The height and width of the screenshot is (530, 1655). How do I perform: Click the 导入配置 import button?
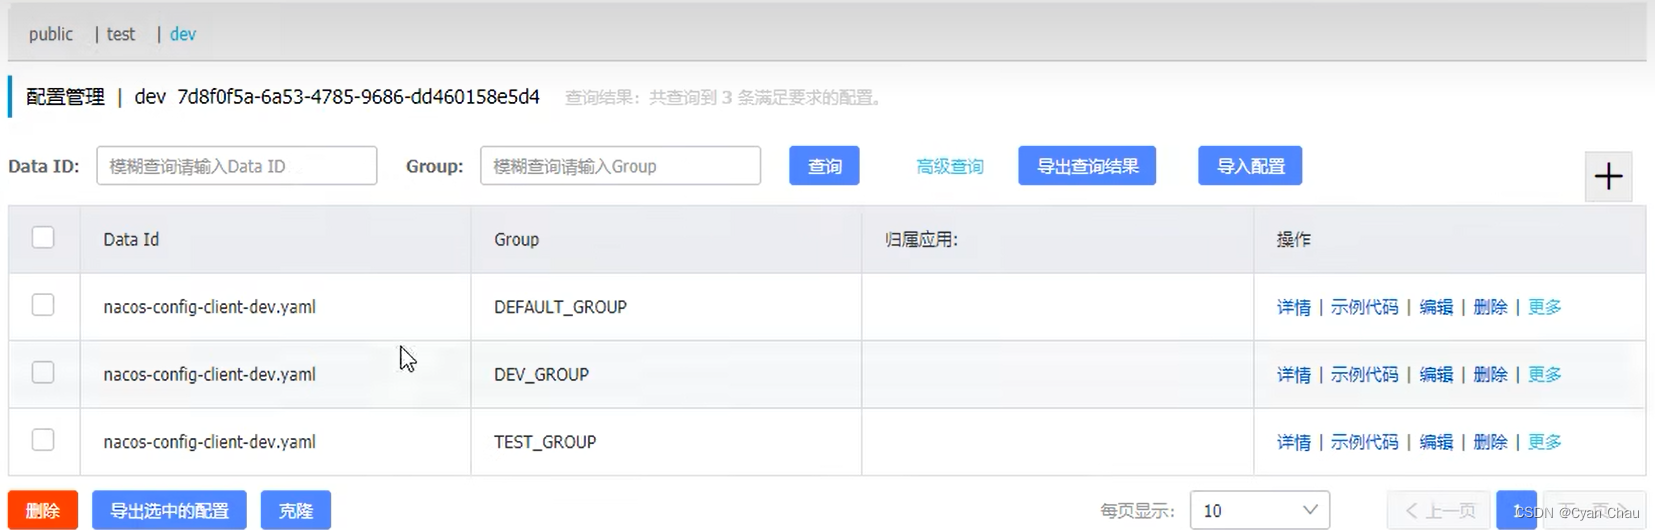click(x=1250, y=166)
